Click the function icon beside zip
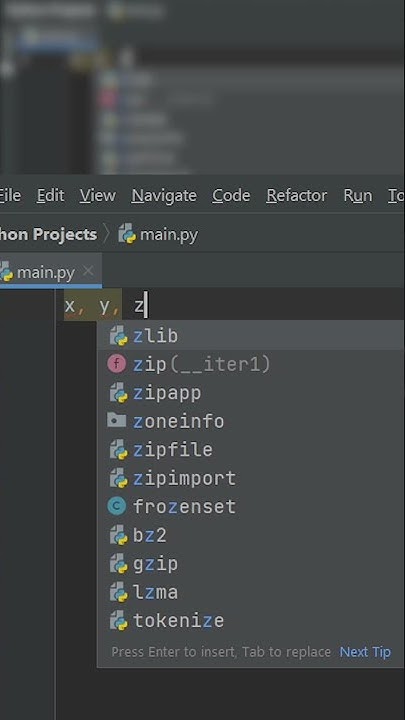This screenshot has height=720, width=405. tap(117, 364)
